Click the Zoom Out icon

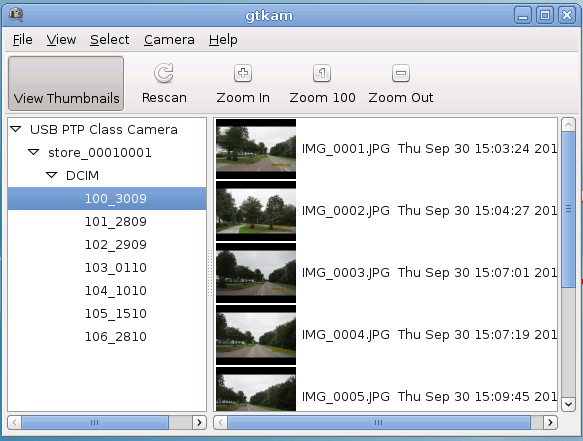pyautogui.click(x=401, y=73)
